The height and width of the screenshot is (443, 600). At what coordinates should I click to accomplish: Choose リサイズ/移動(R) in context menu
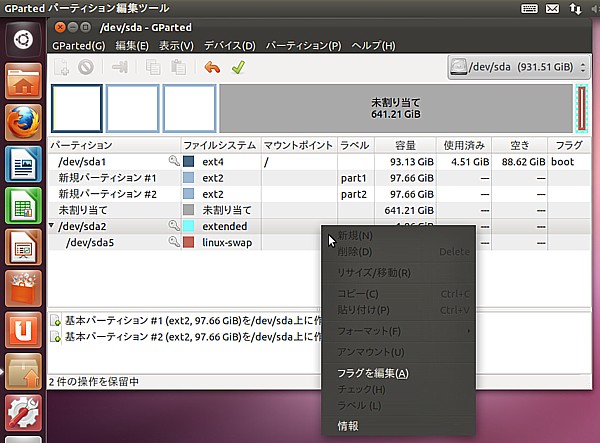pos(398,273)
